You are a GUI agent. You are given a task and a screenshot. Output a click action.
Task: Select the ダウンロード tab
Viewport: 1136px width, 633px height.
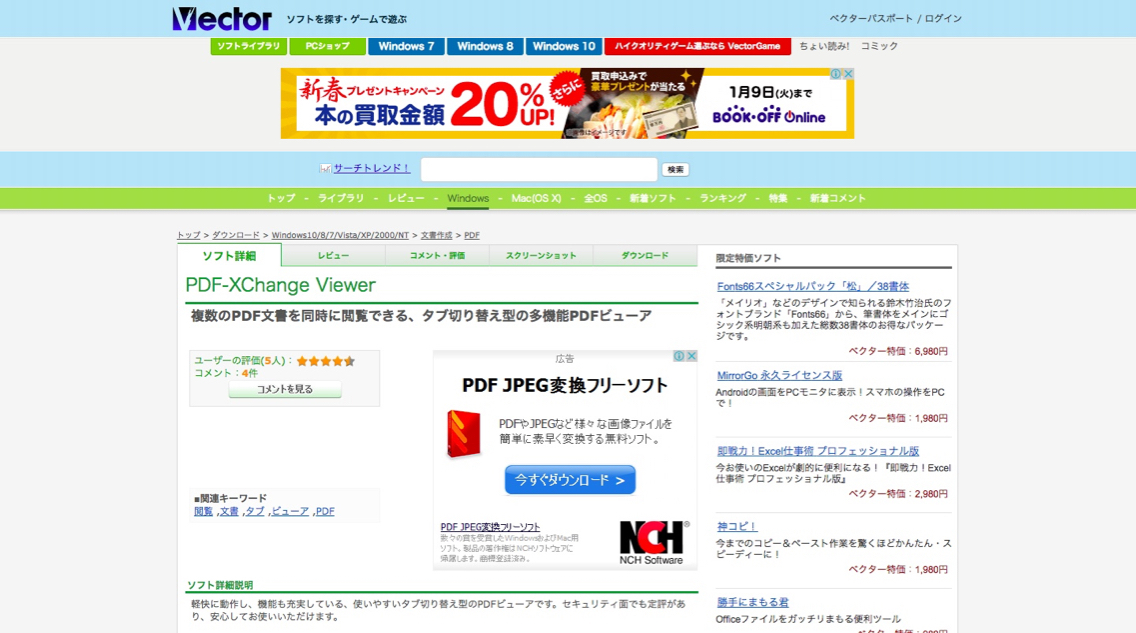(x=645, y=256)
